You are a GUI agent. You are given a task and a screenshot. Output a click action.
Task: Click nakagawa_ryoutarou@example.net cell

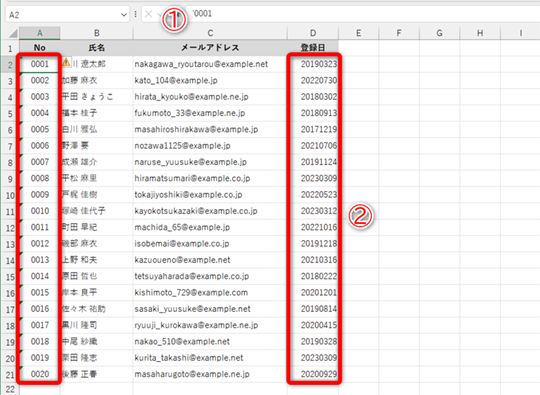click(x=210, y=64)
